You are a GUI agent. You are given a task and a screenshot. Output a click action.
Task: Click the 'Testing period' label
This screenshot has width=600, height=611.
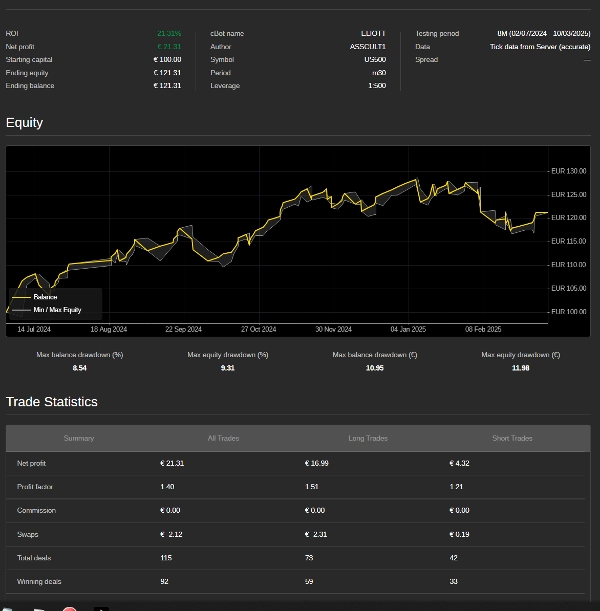point(437,34)
